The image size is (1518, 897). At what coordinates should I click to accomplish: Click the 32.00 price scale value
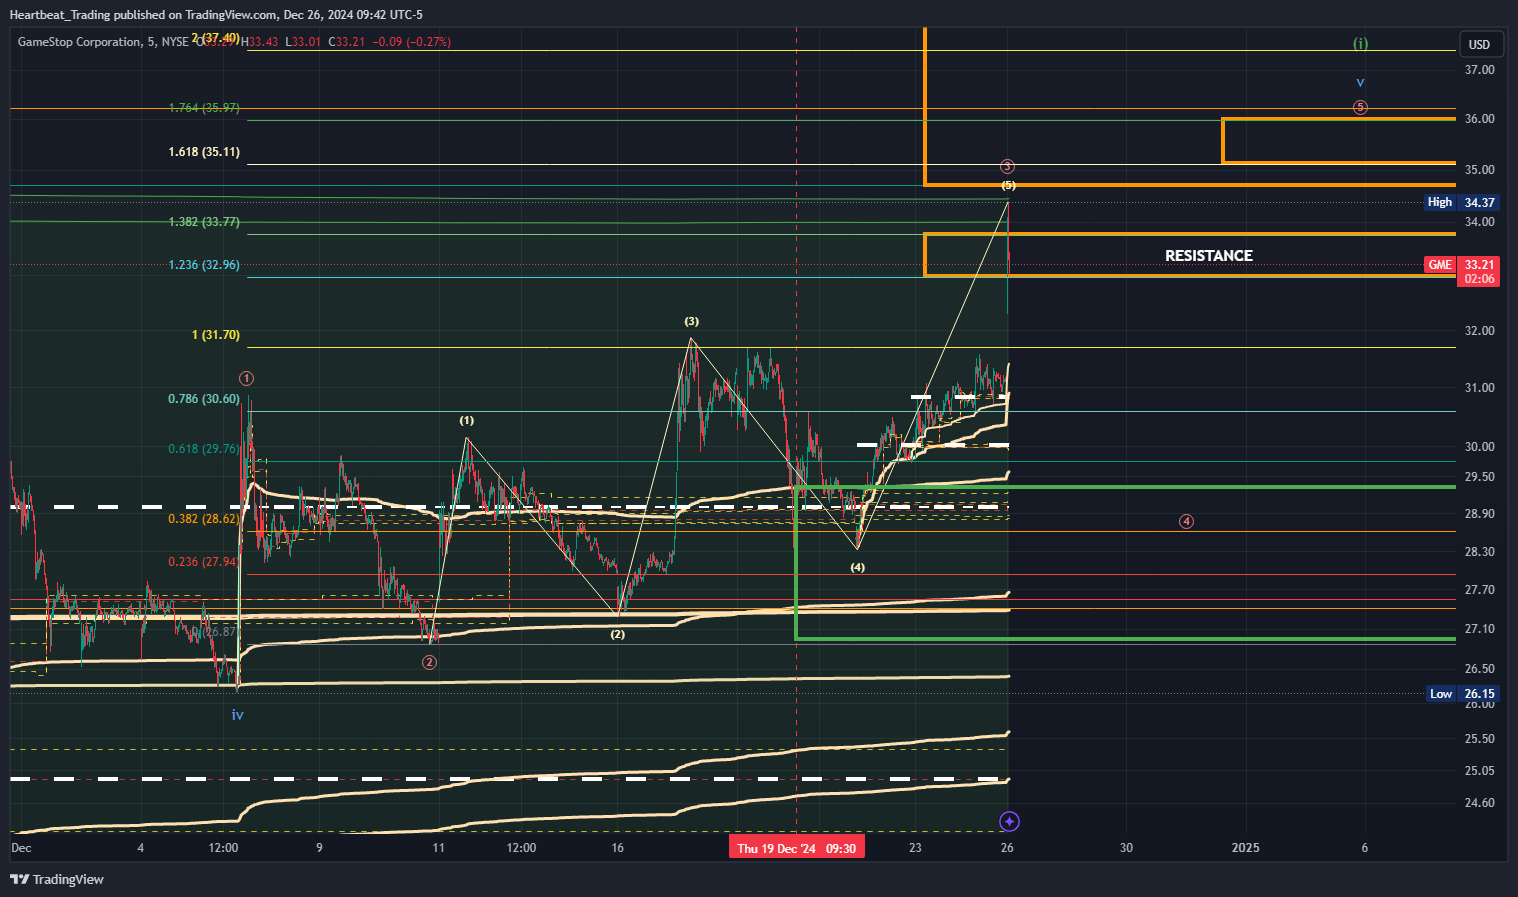point(1479,331)
